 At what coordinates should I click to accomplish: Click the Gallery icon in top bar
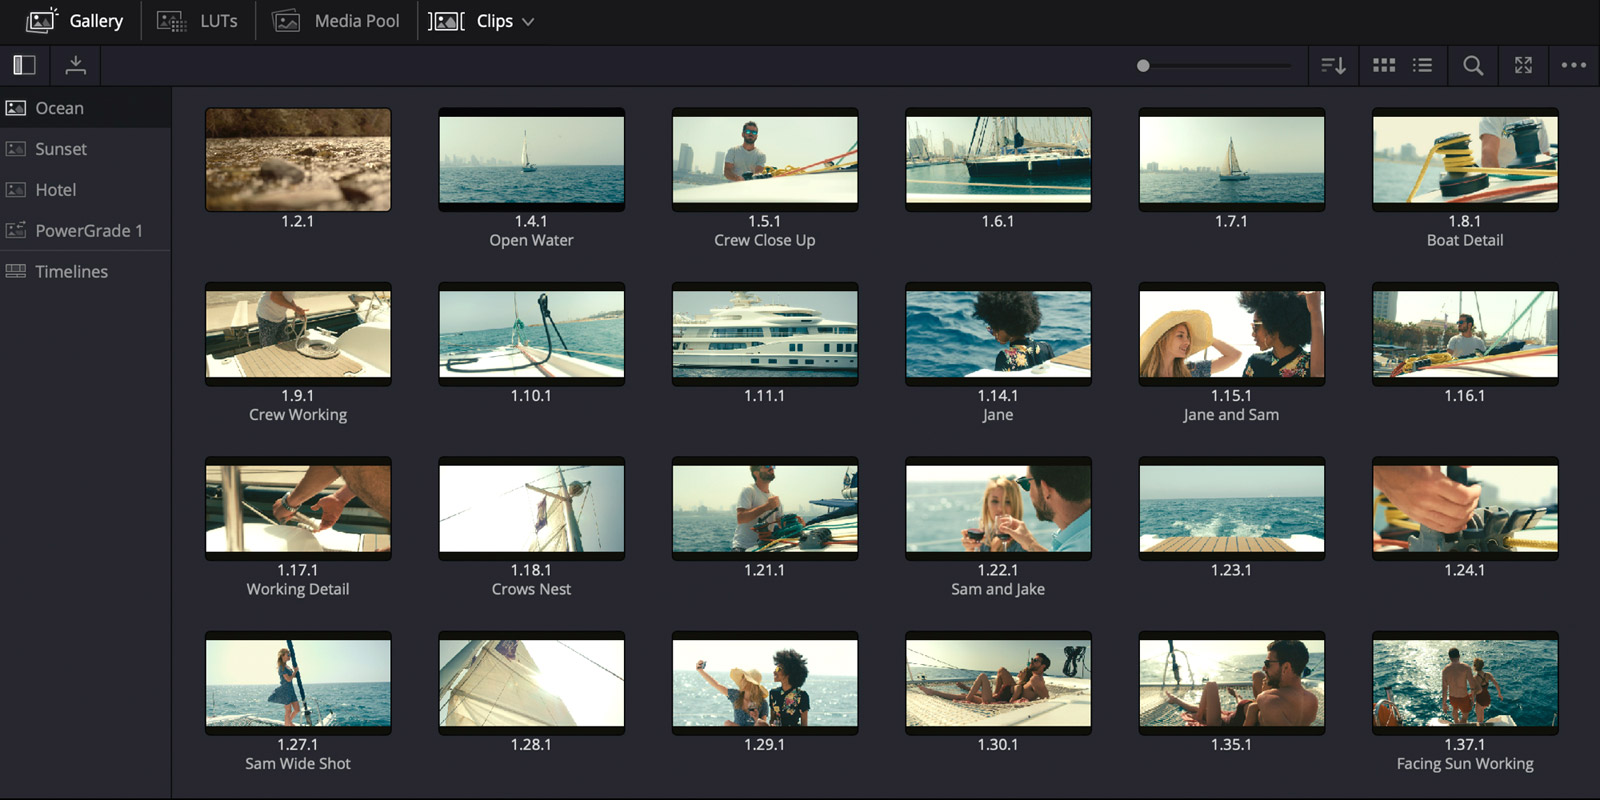(x=41, y=21)
